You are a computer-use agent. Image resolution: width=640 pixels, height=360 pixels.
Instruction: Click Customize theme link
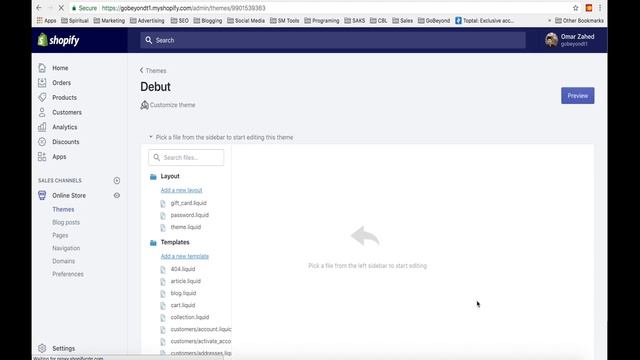[172, 105]
